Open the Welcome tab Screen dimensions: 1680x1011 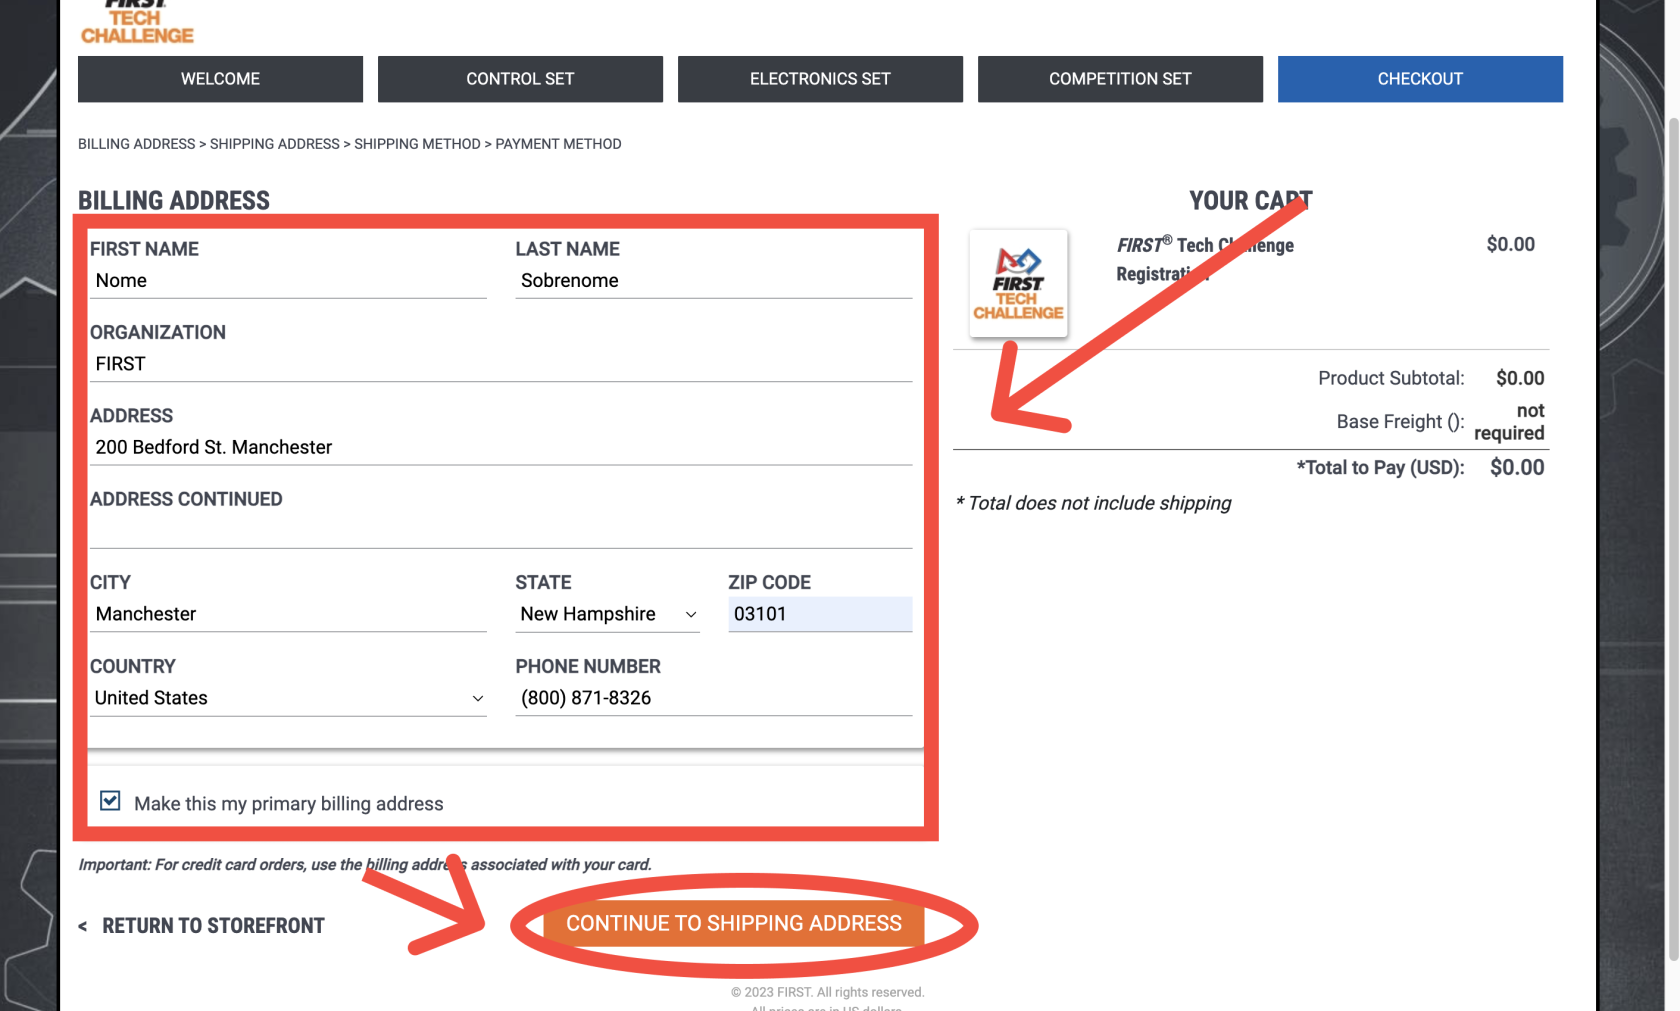(220, 79)
